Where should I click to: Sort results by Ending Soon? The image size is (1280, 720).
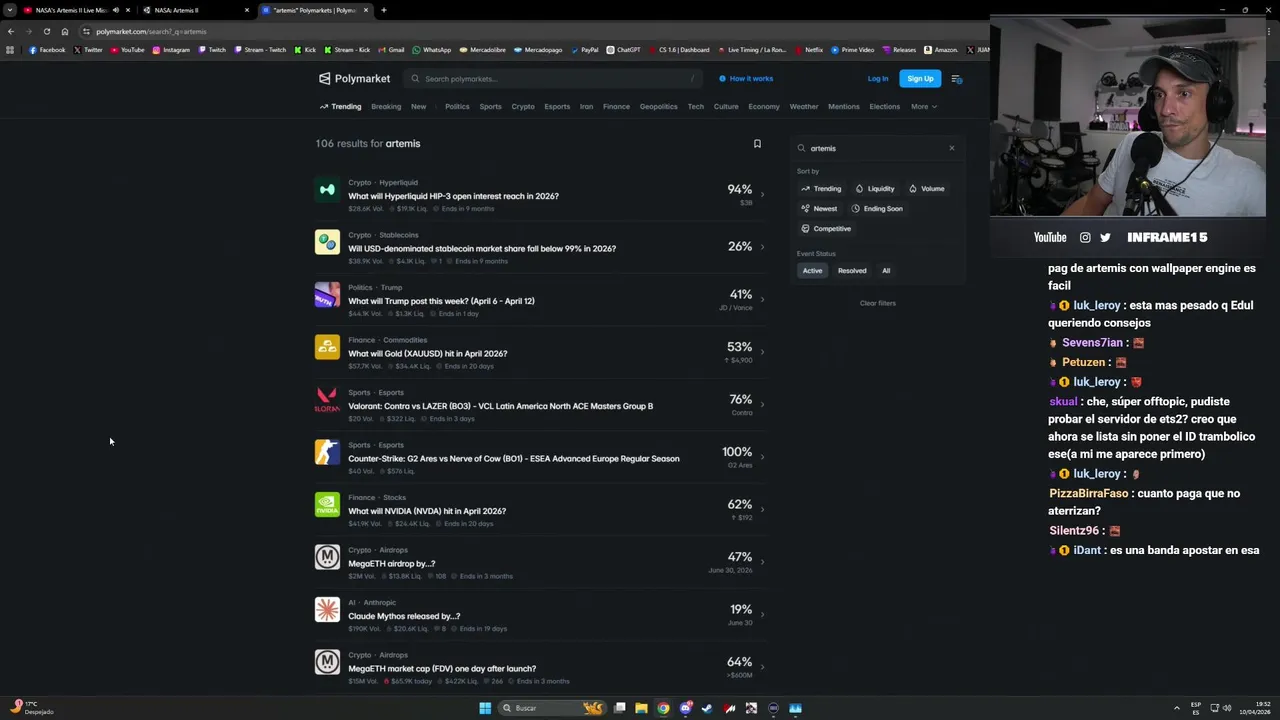click(x=877, y=208)
